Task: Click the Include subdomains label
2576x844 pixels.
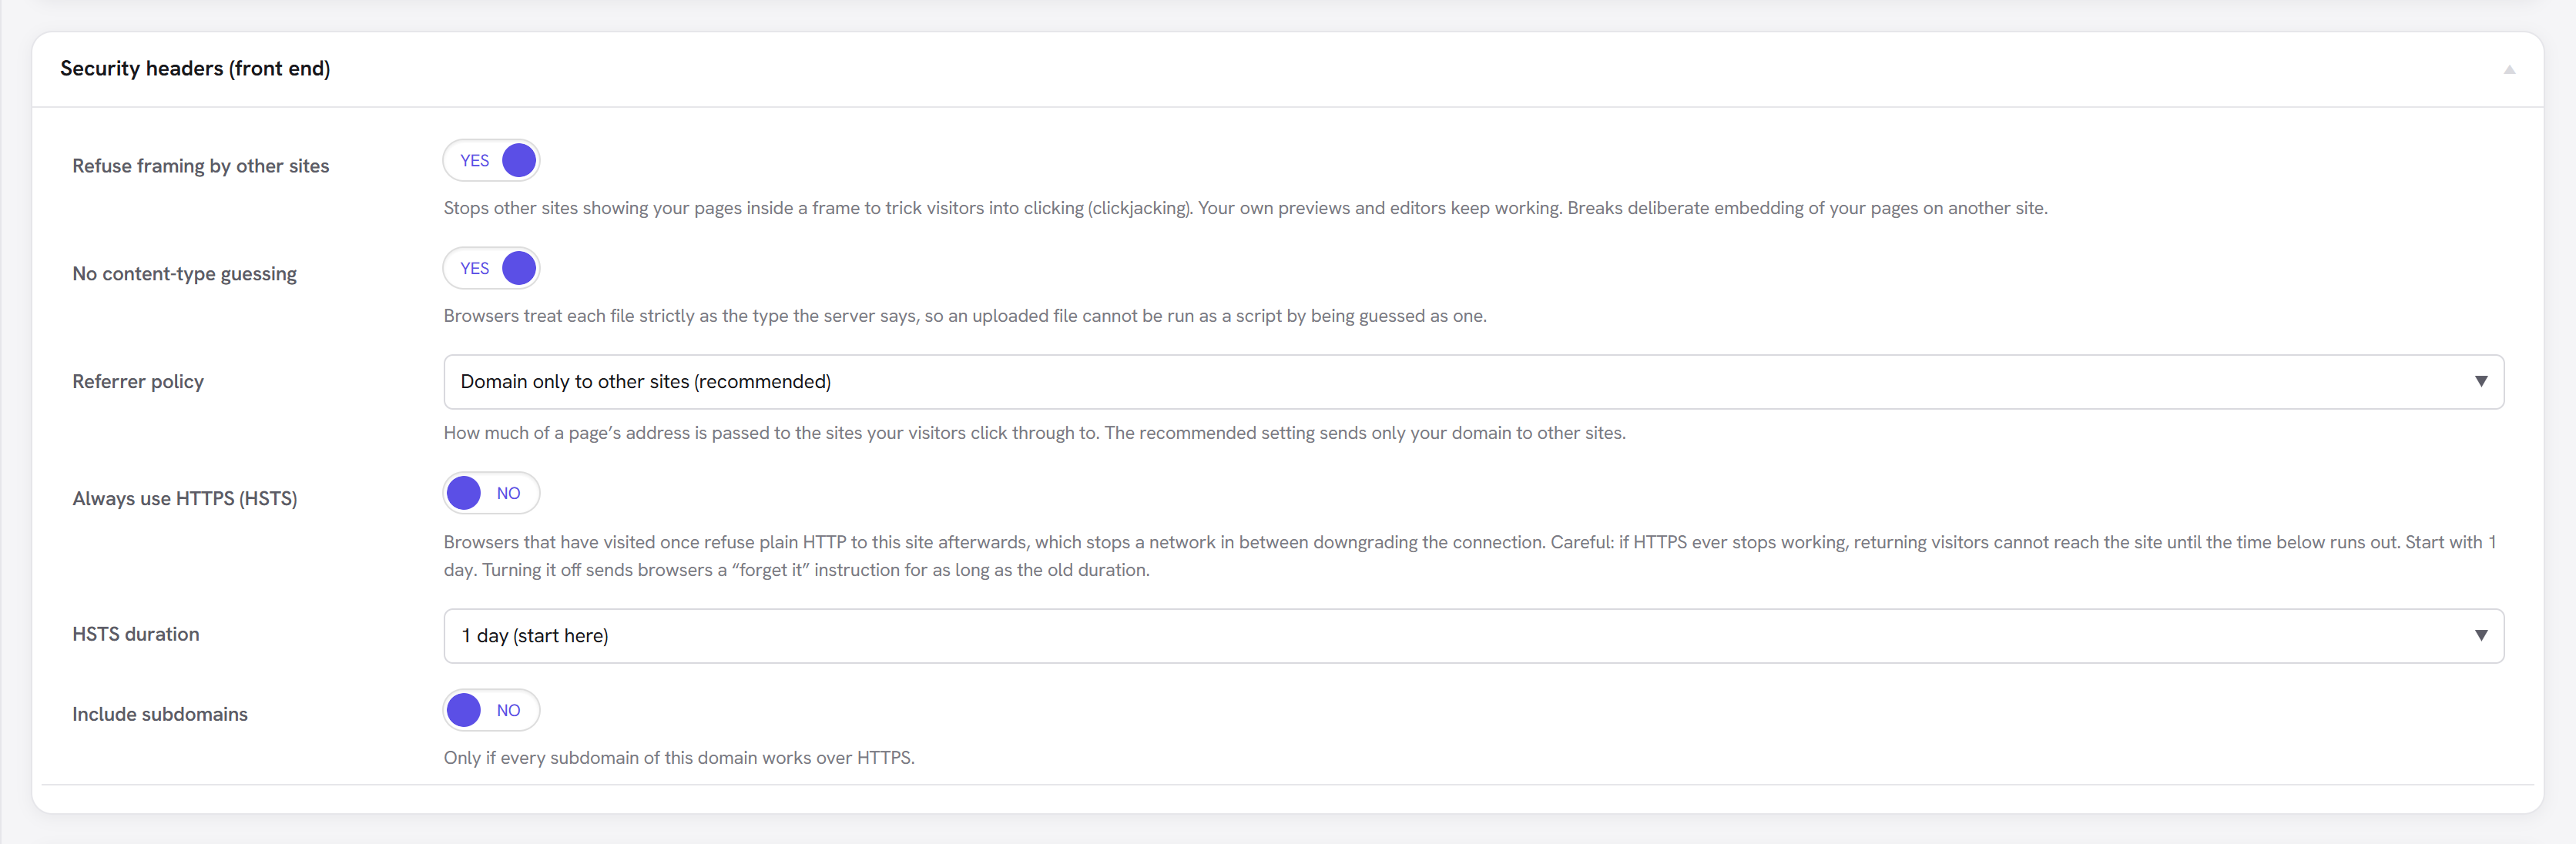Action: point(160,714)
